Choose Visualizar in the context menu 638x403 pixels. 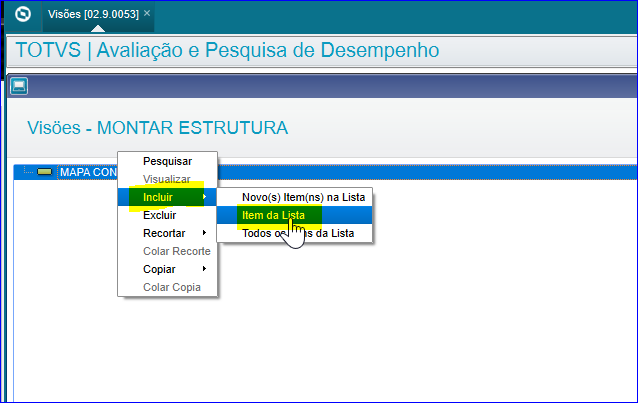tap(167, 179)
